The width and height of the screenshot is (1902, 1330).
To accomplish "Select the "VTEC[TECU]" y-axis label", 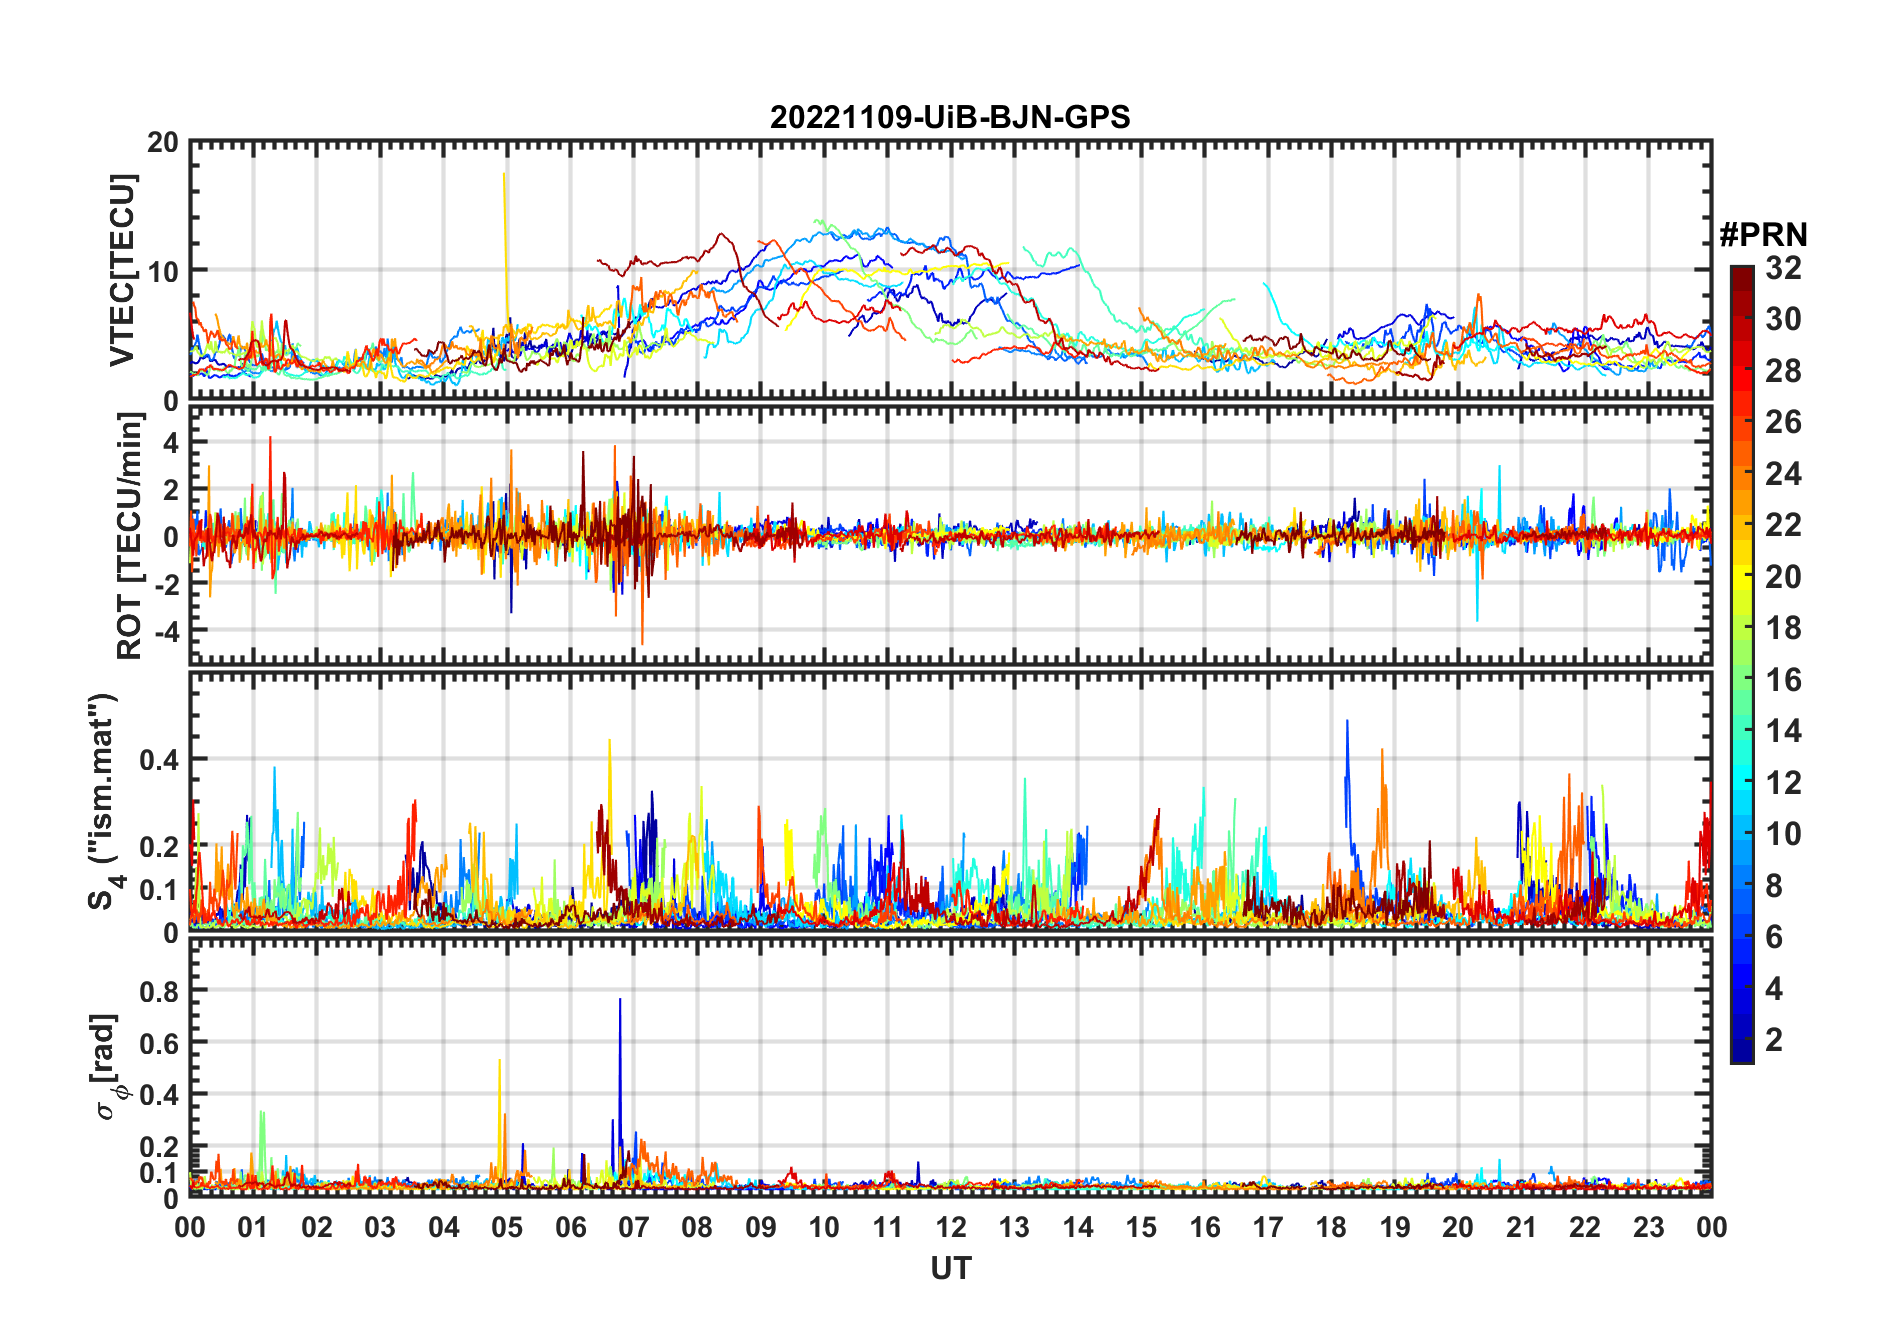I will pos(122,270).
